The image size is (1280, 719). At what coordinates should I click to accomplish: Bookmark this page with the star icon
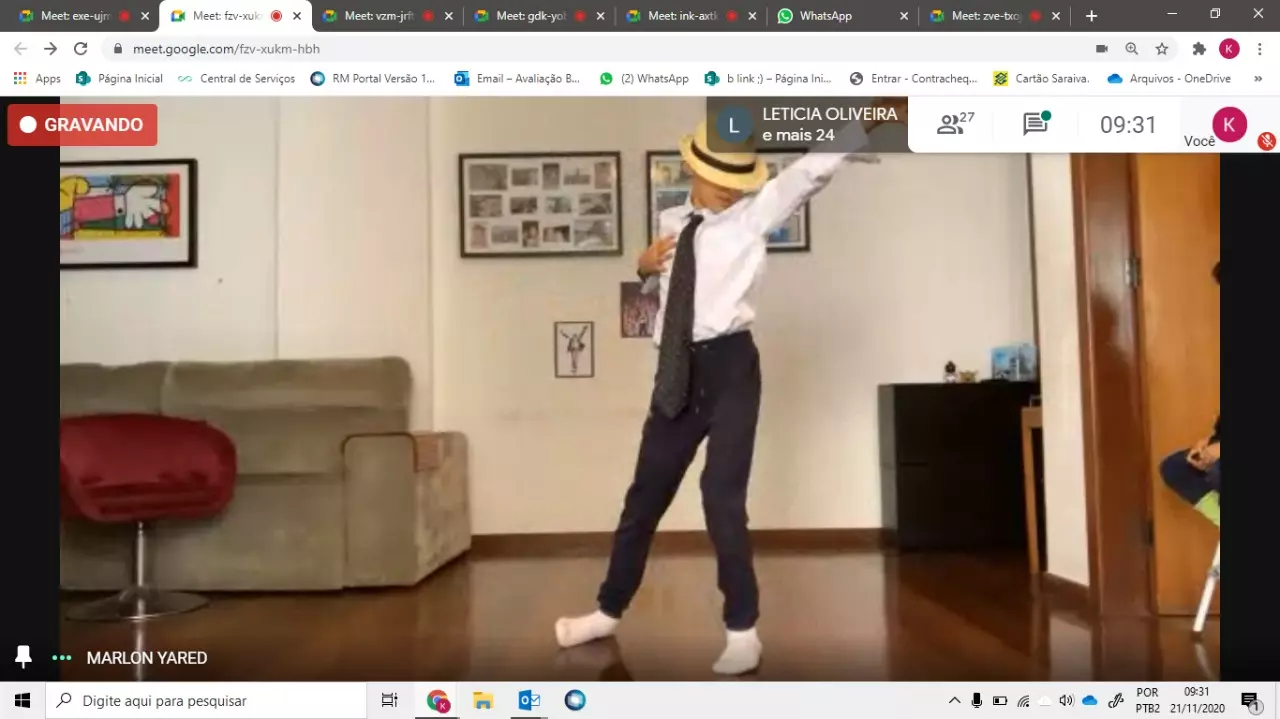tap(1161, 49)
